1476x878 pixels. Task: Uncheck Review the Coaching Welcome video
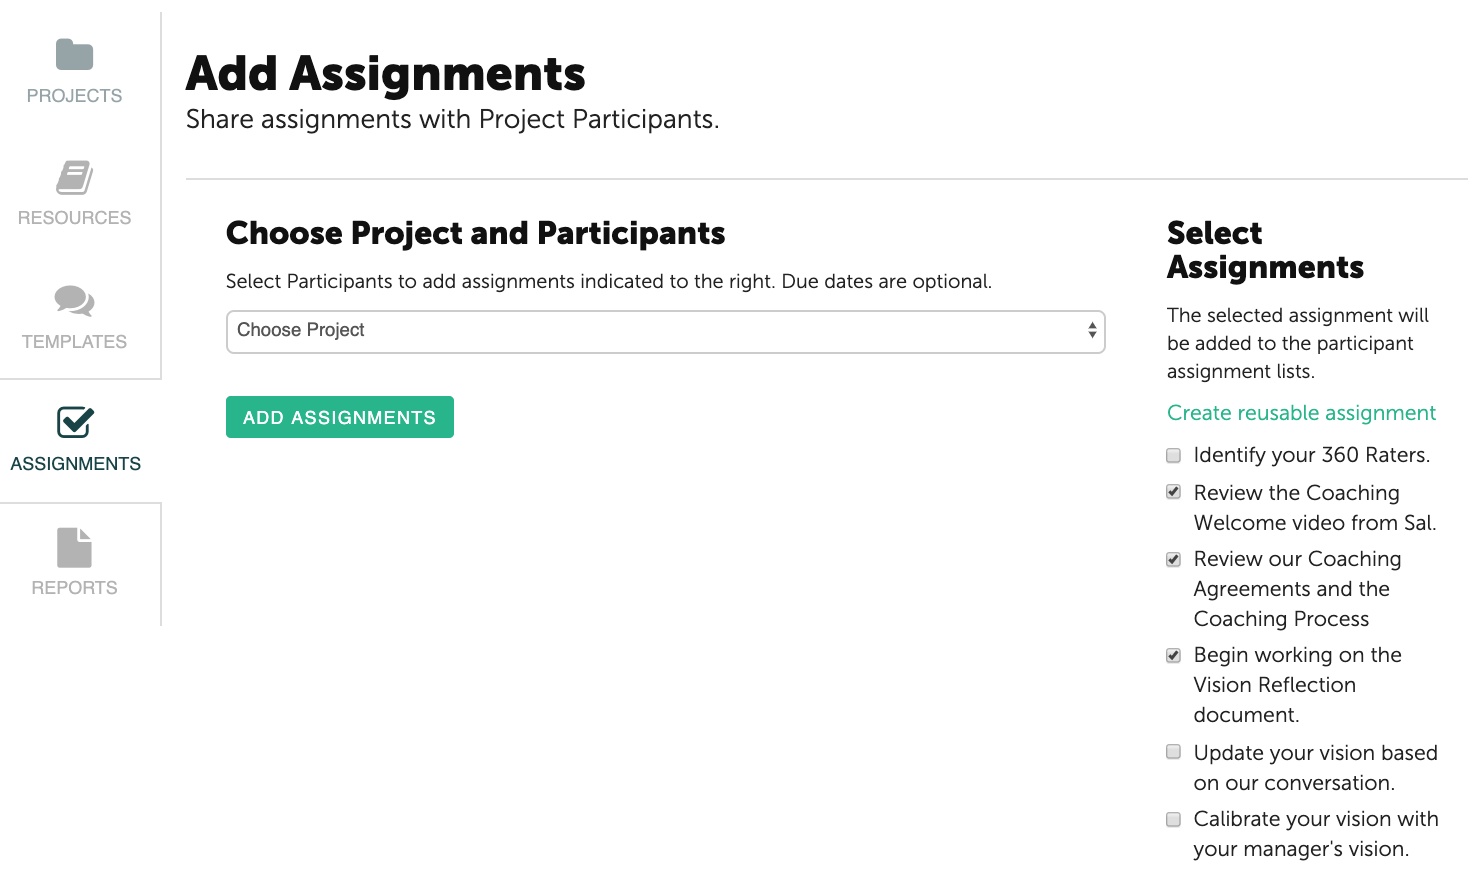pyautogui.click(x=1174, y=492)
